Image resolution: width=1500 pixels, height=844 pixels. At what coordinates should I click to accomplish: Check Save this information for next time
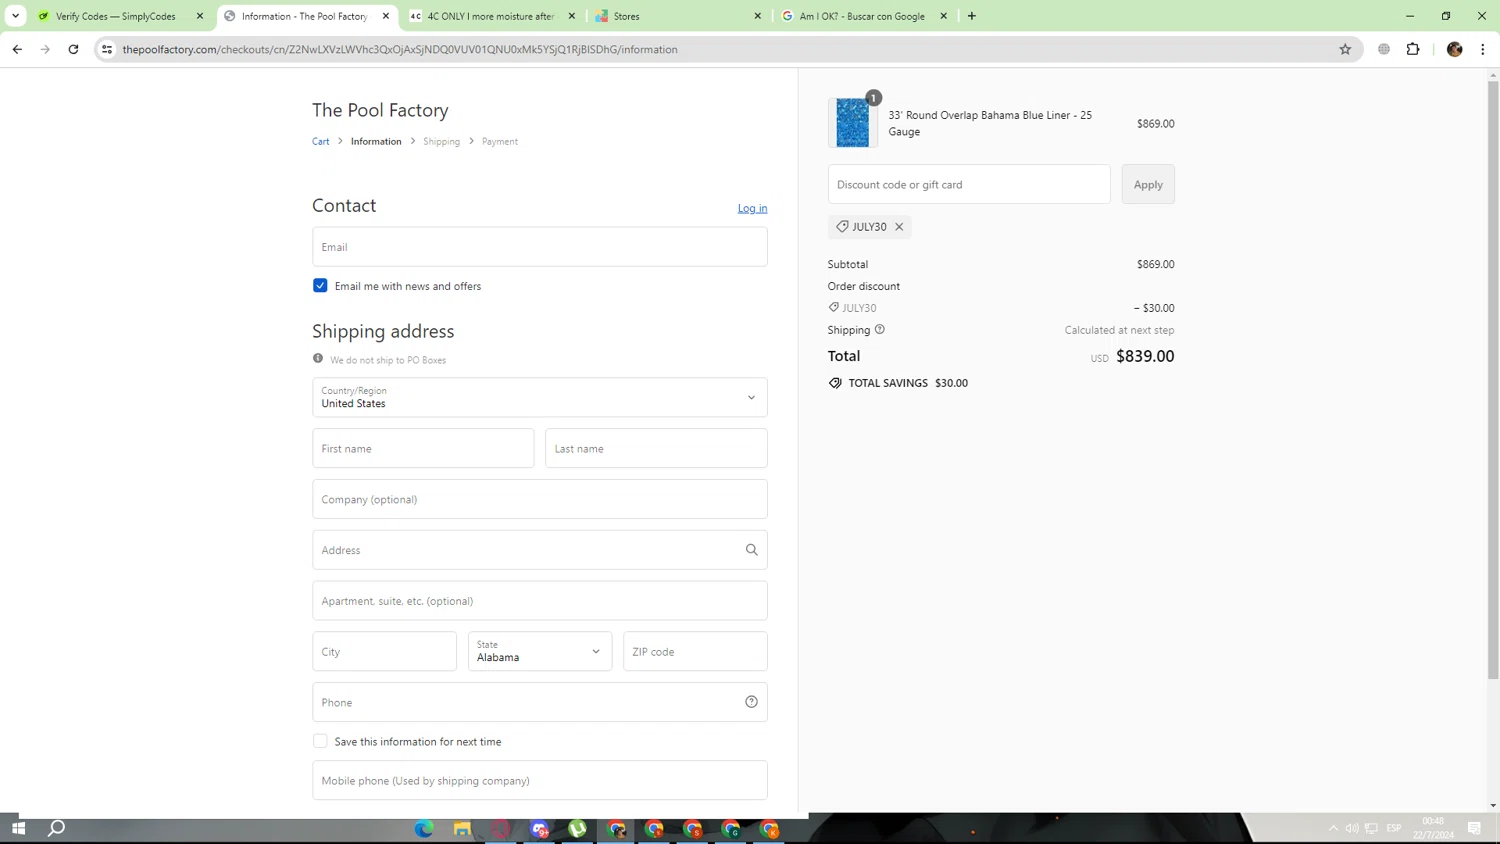click(320, 741)
